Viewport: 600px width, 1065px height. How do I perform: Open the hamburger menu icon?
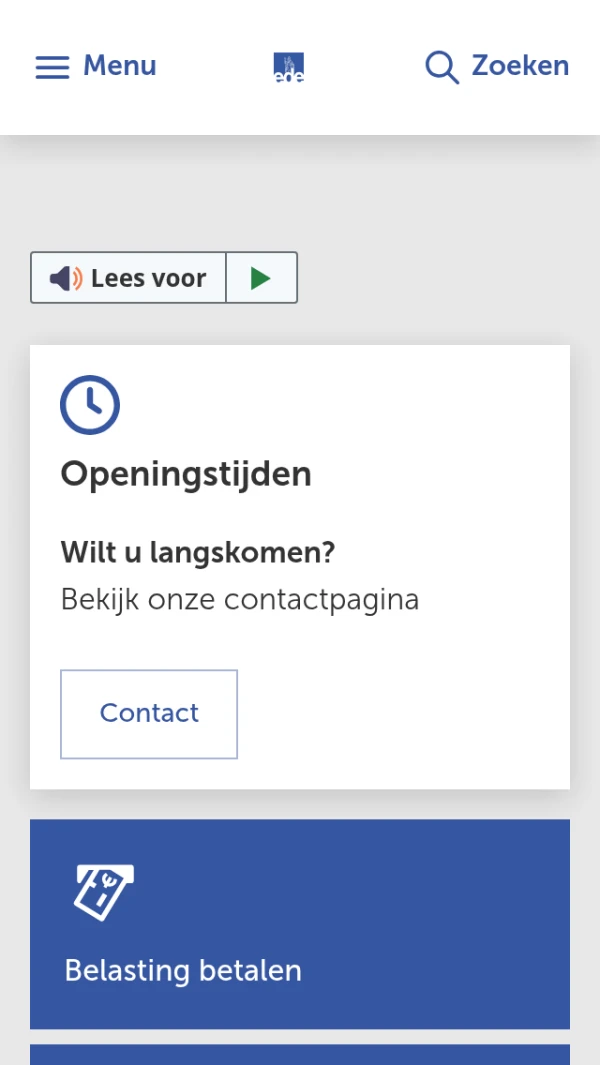tap(52, 67)
